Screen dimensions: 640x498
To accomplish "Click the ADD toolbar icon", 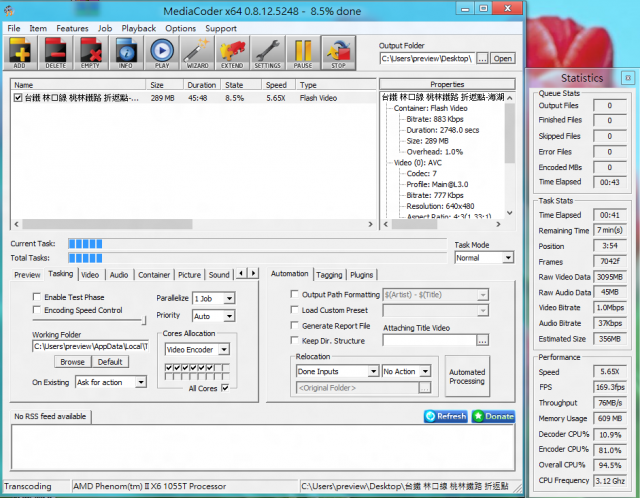I will [x=20, y=51].
